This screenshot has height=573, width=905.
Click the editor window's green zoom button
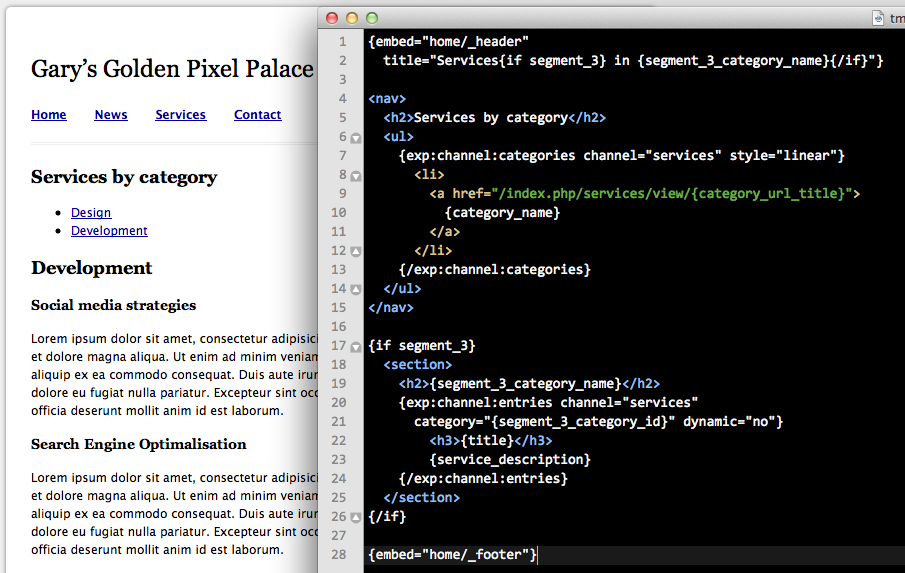(372, 18)
